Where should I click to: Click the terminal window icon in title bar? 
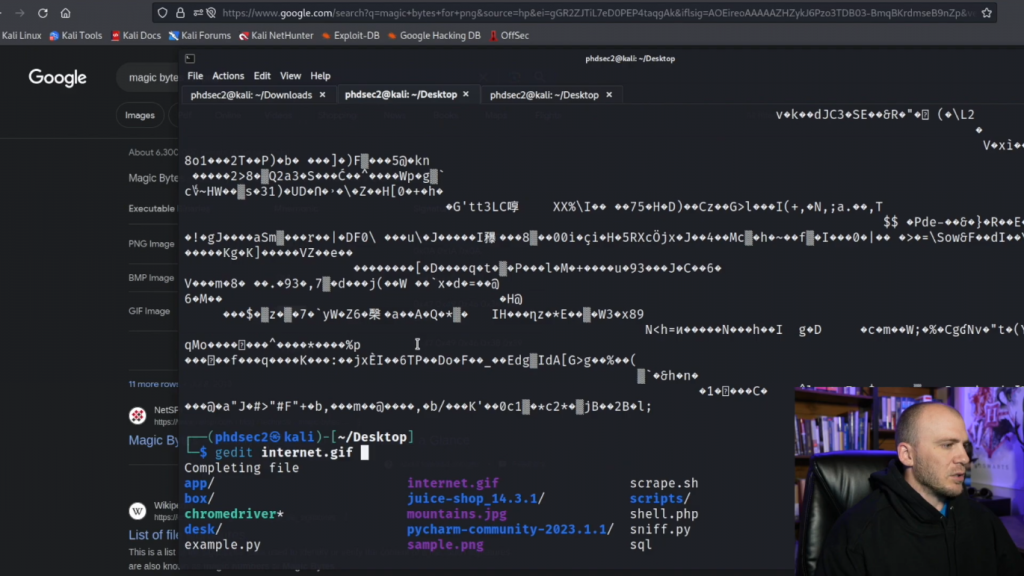click(190, 58)
